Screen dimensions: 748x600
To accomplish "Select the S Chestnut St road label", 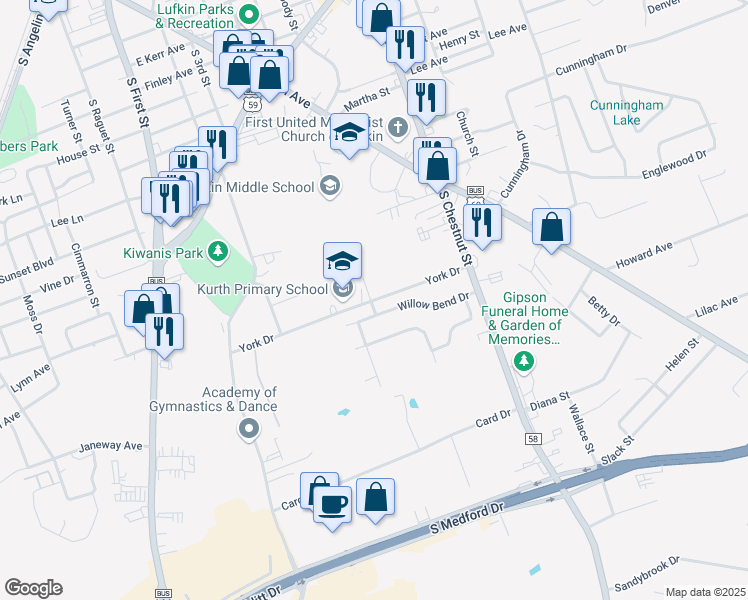I will [455, 228].
